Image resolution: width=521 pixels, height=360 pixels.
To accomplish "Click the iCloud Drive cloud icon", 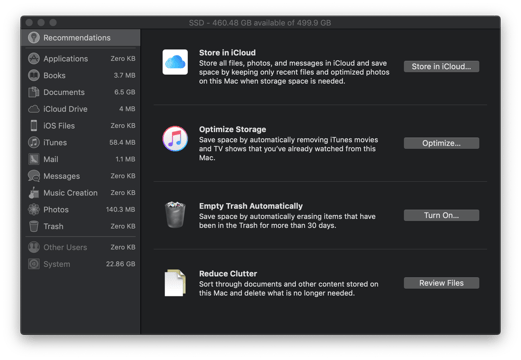I will [34, 109].
